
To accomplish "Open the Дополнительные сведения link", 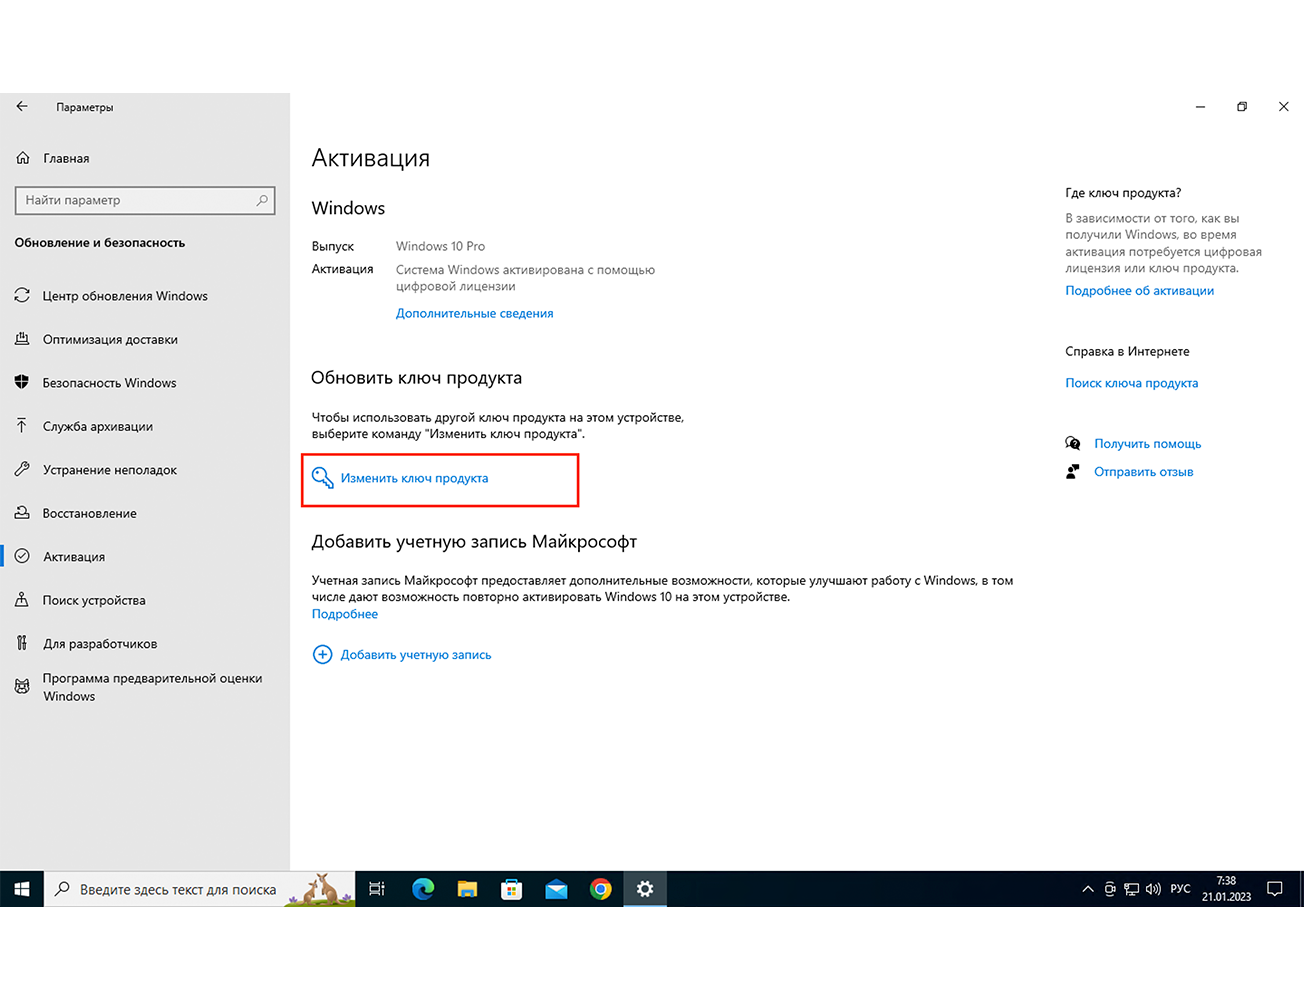I will pyautogui.click(x=474, y=313).
